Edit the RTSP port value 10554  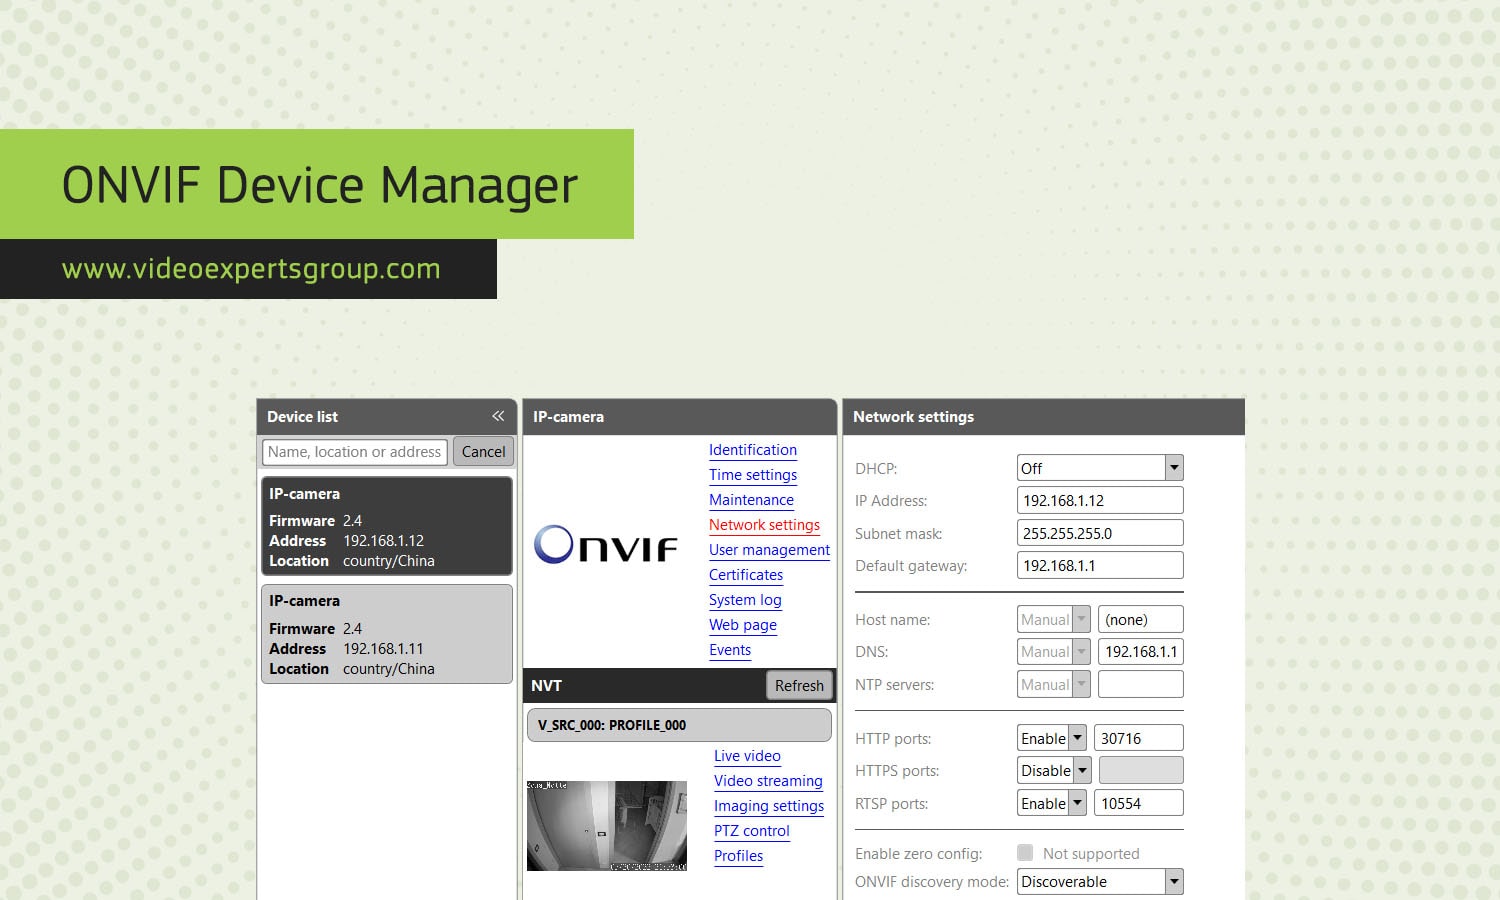1139,803
